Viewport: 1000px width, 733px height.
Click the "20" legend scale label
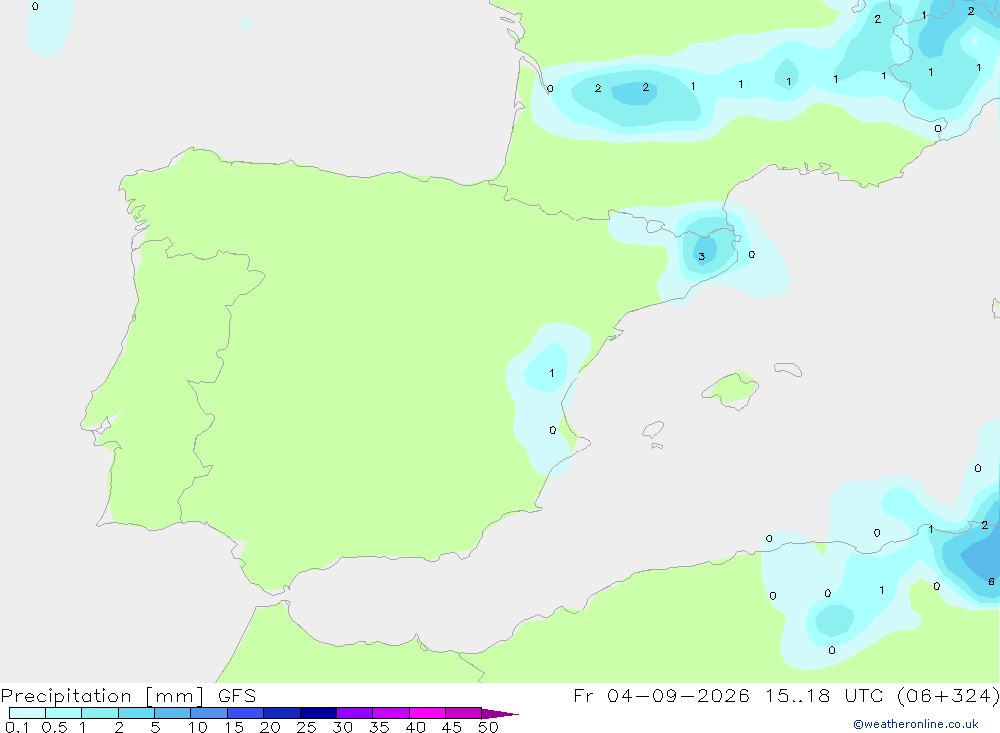pos(270,727)
